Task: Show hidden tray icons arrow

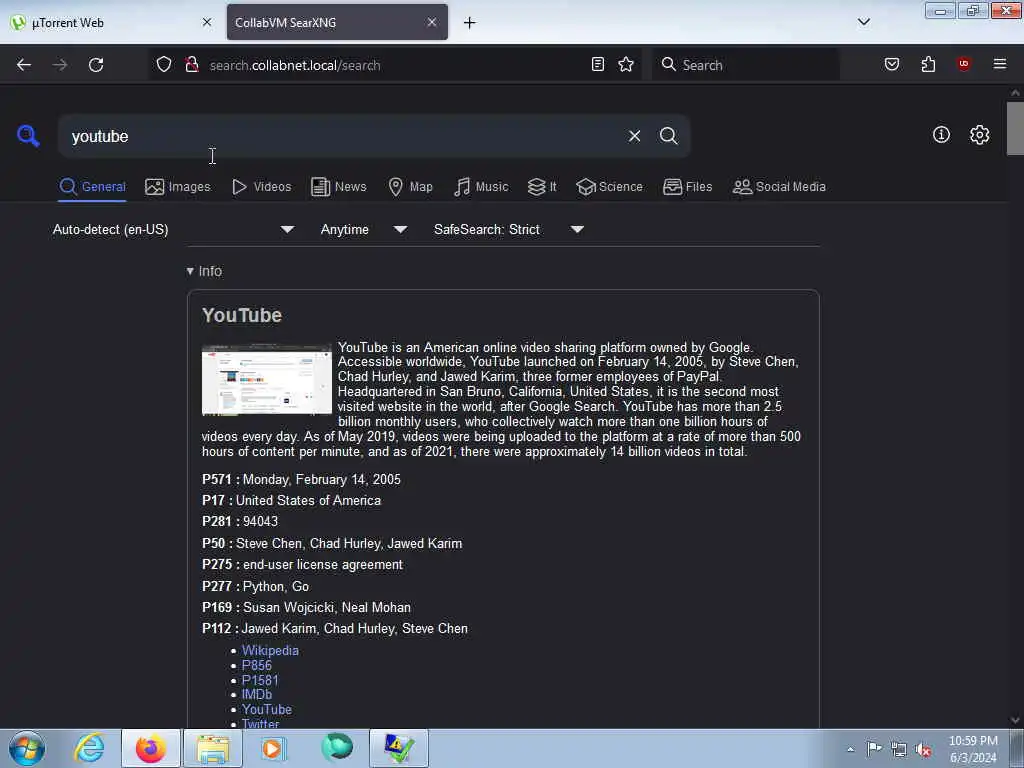Action: point(850,750)
